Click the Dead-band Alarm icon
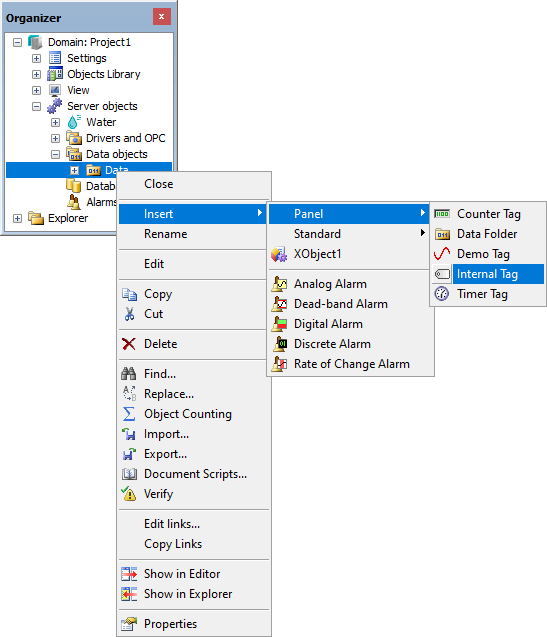Image resolution: width=547 pixels, height=637 pixels. 279,304
